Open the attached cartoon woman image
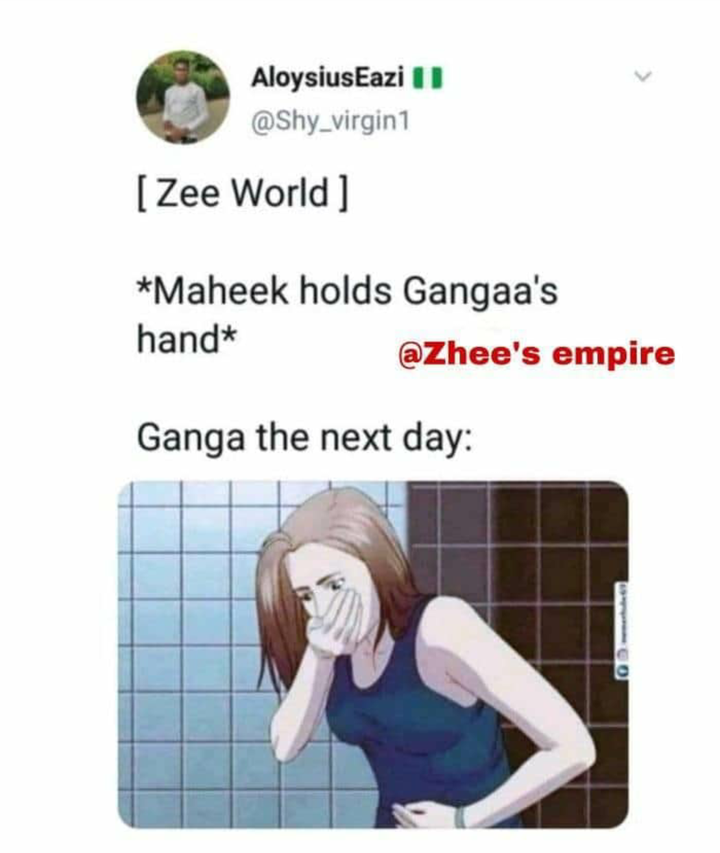Image resolution: width=720 pixels, height=853 pixels. [x=373, y=654]
